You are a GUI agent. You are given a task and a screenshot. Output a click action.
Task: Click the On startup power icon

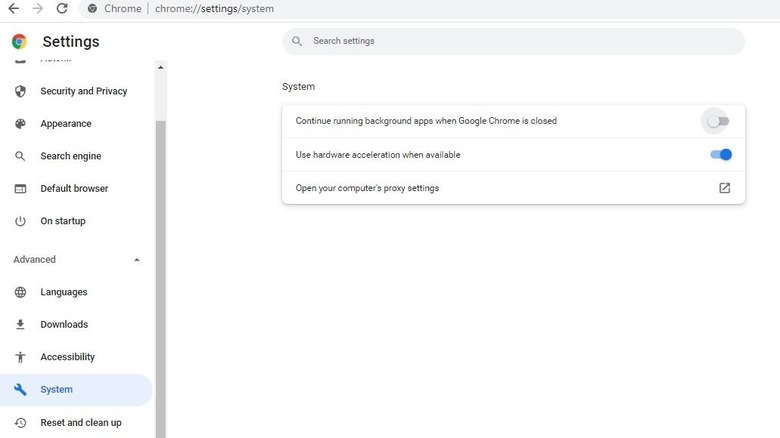(x=20, y=221)
